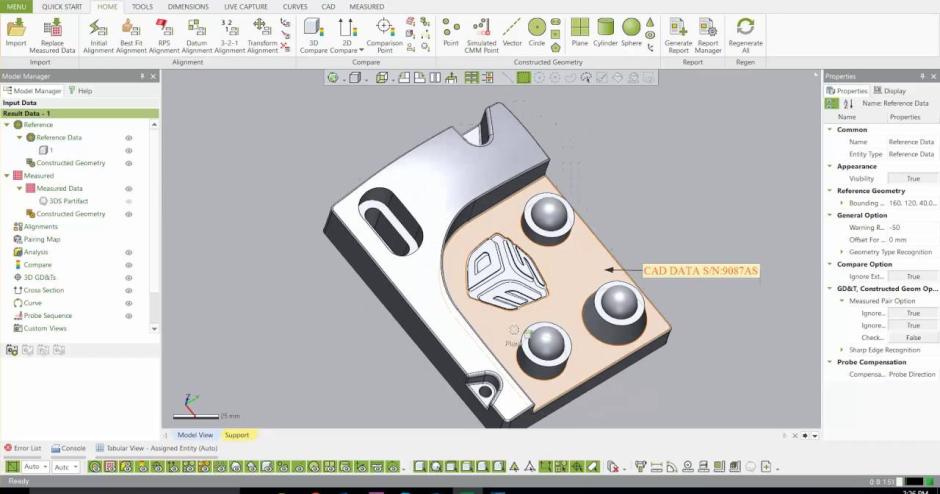This screenshot has width=940, height=494.
Task: Create a constructed Sphere
Action: (631, 33)
